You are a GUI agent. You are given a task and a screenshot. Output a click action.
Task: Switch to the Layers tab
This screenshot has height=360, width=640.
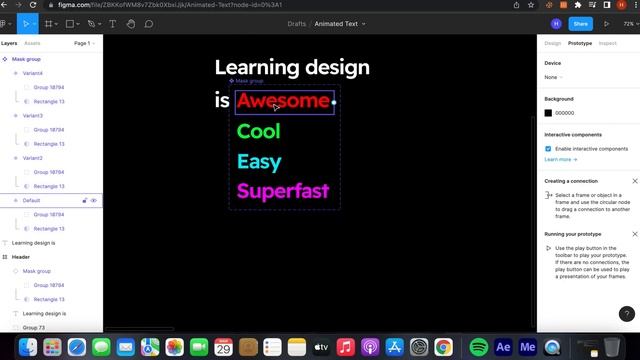coord(9,43)
